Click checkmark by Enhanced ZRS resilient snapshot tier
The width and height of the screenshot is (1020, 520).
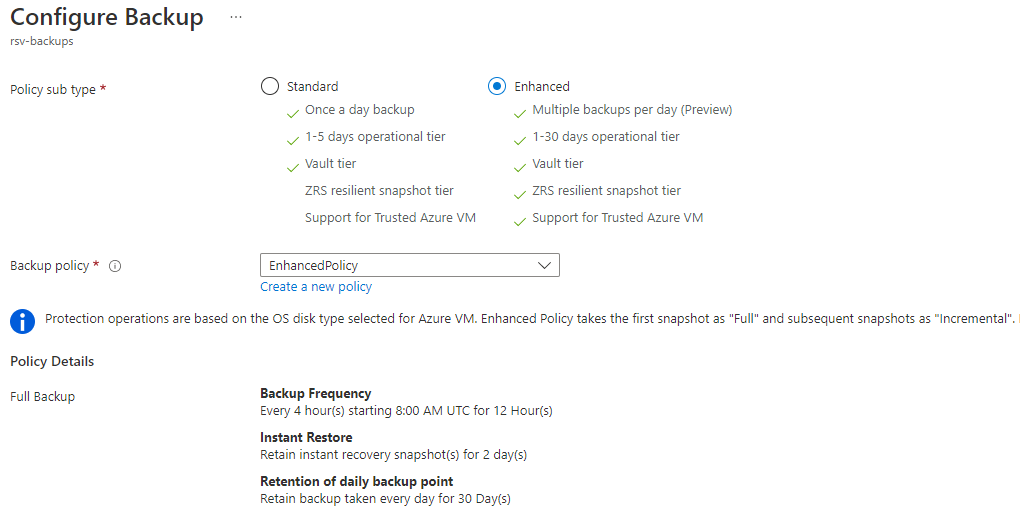pos(520,193)
